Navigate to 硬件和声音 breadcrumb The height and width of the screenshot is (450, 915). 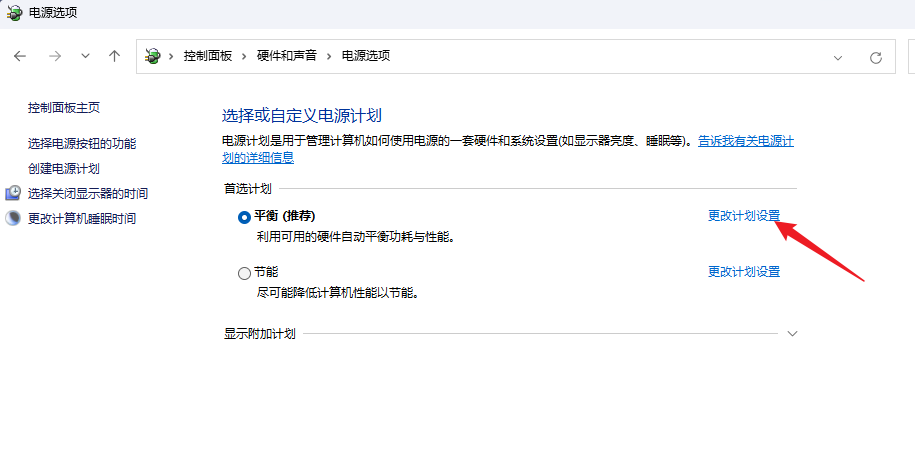pyautogui.click(x=287, y=56)
